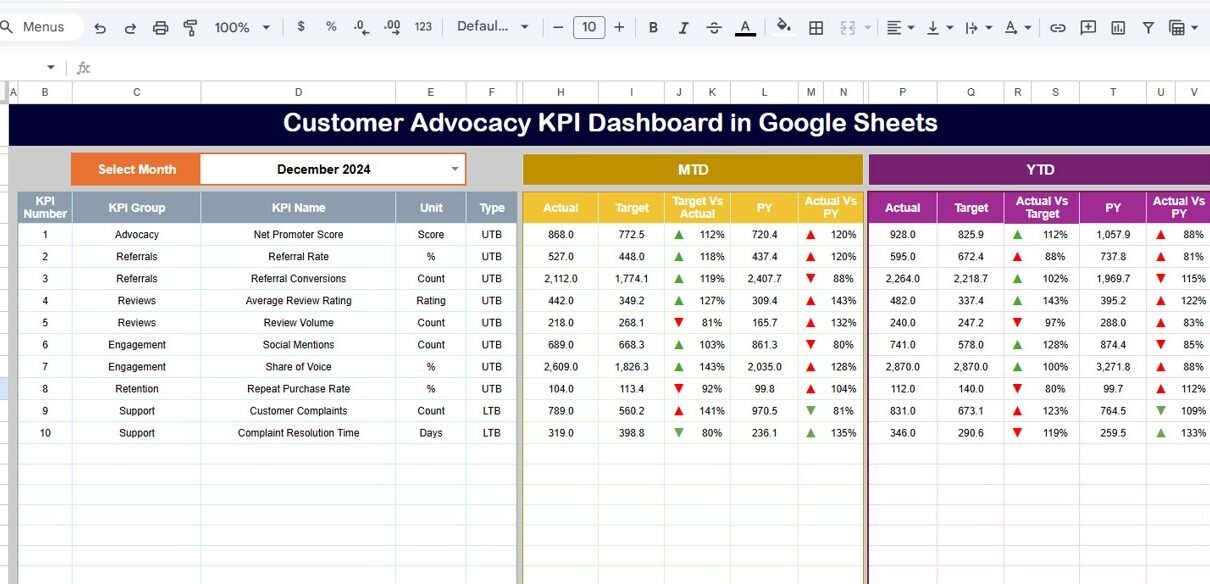
Task: Open the horizontal align menu
Action: (900, 28)
